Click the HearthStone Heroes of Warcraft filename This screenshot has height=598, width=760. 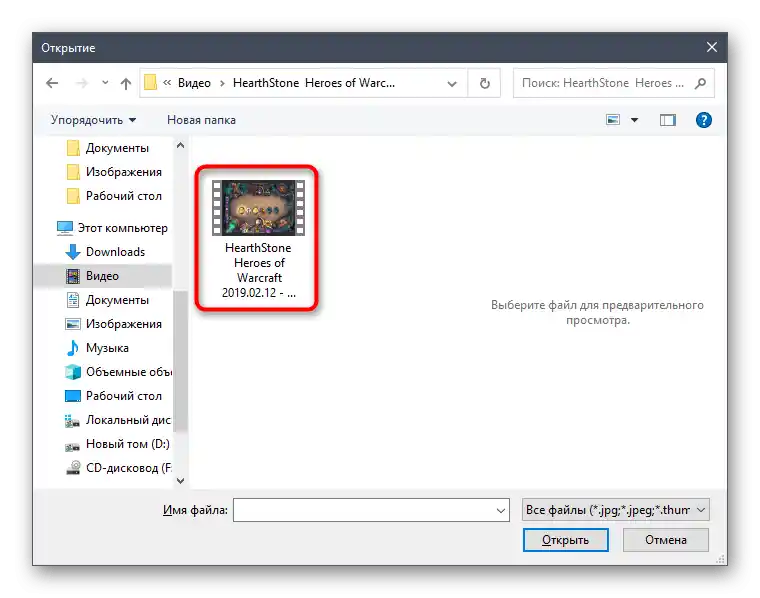(x=258, y=270)
